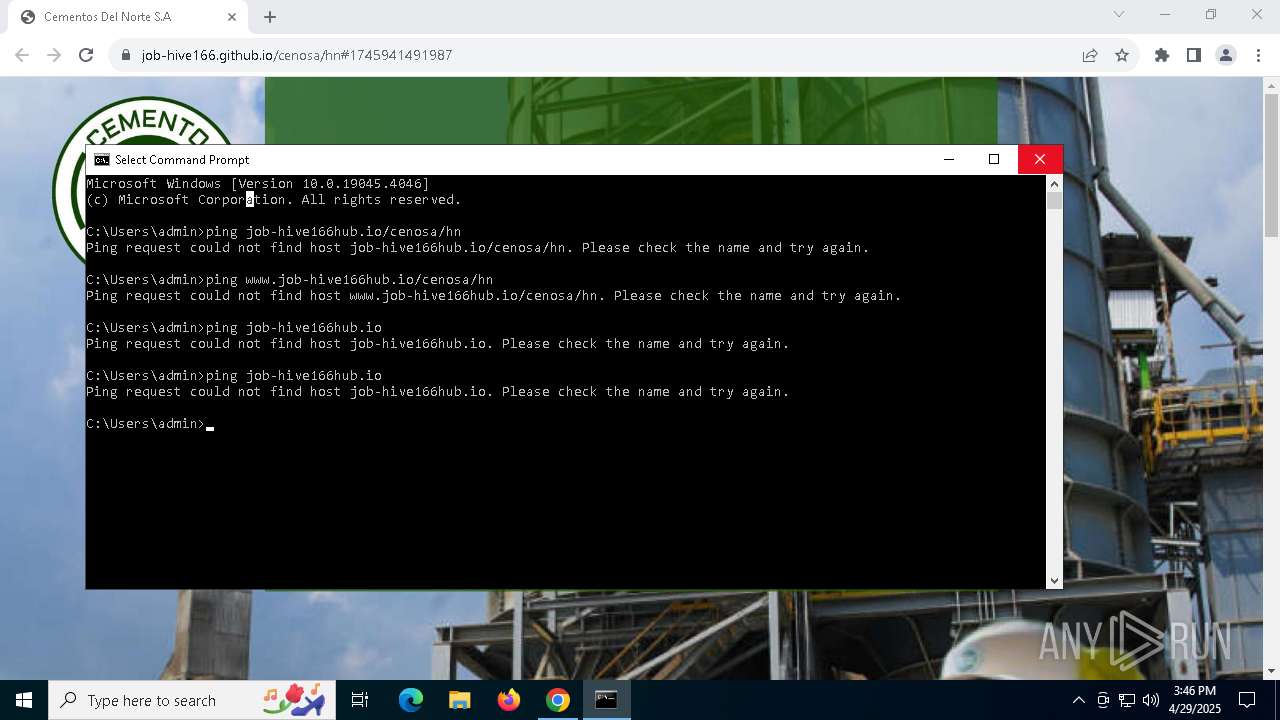Click the network tray icon
Viewport: 1280px width, 720px height.
[x=1127, y=700]
